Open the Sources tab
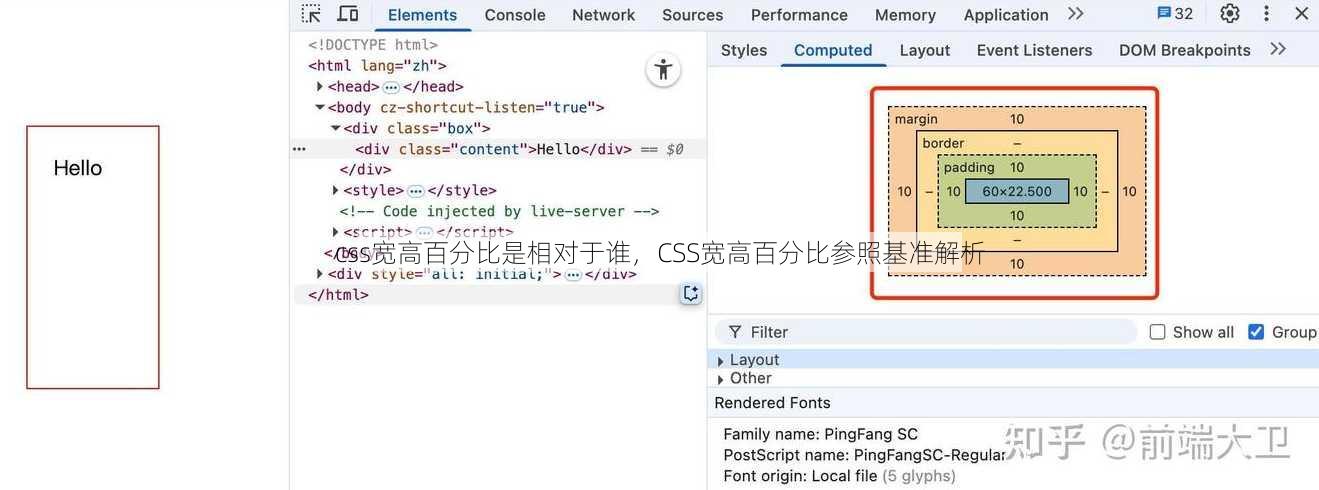Viewport: 1319px width, 490px height. 692,15
